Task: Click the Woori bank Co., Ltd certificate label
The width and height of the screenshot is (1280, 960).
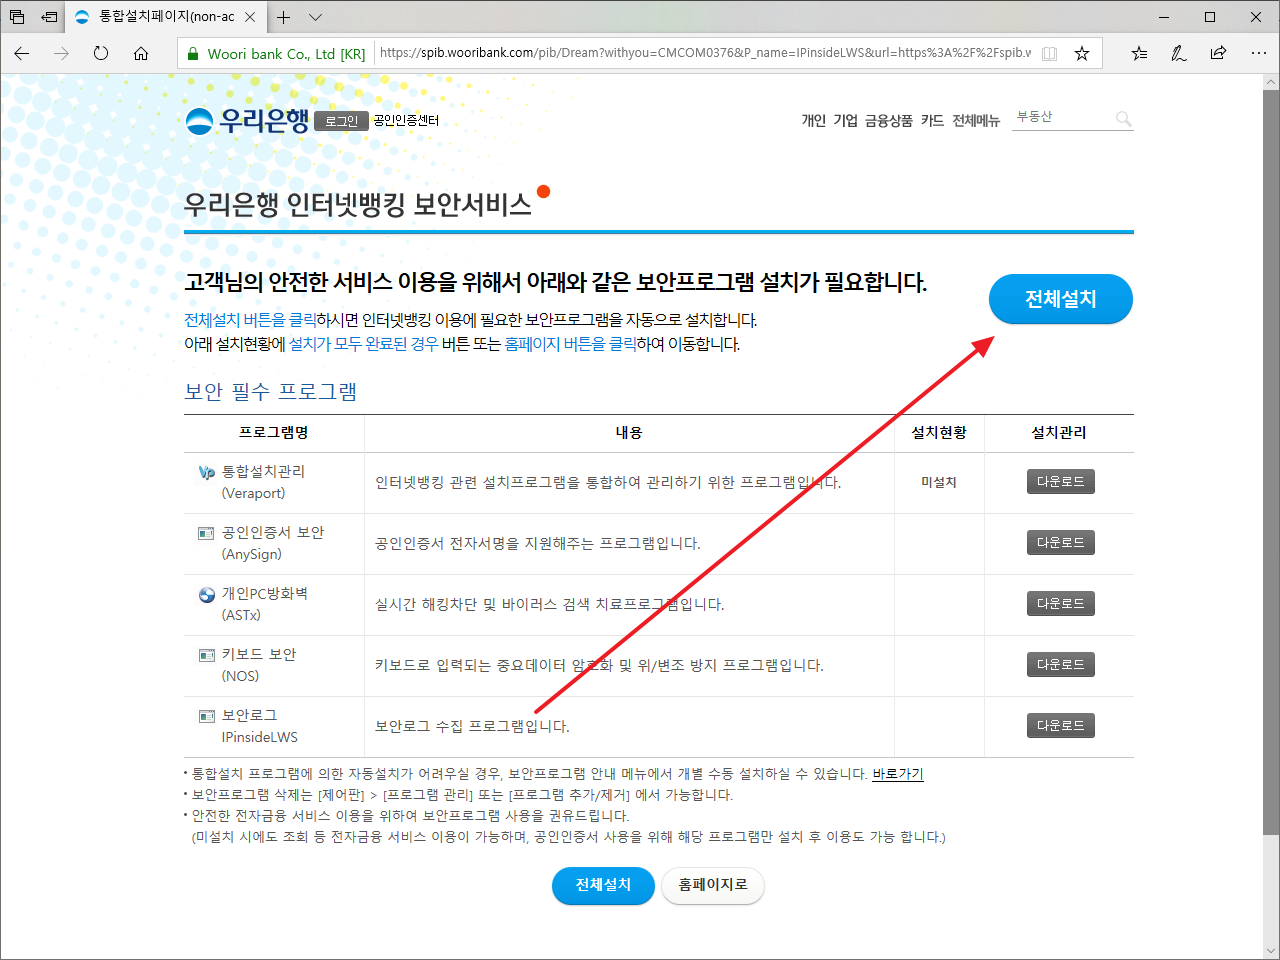Action: click(x=286, y=54)
